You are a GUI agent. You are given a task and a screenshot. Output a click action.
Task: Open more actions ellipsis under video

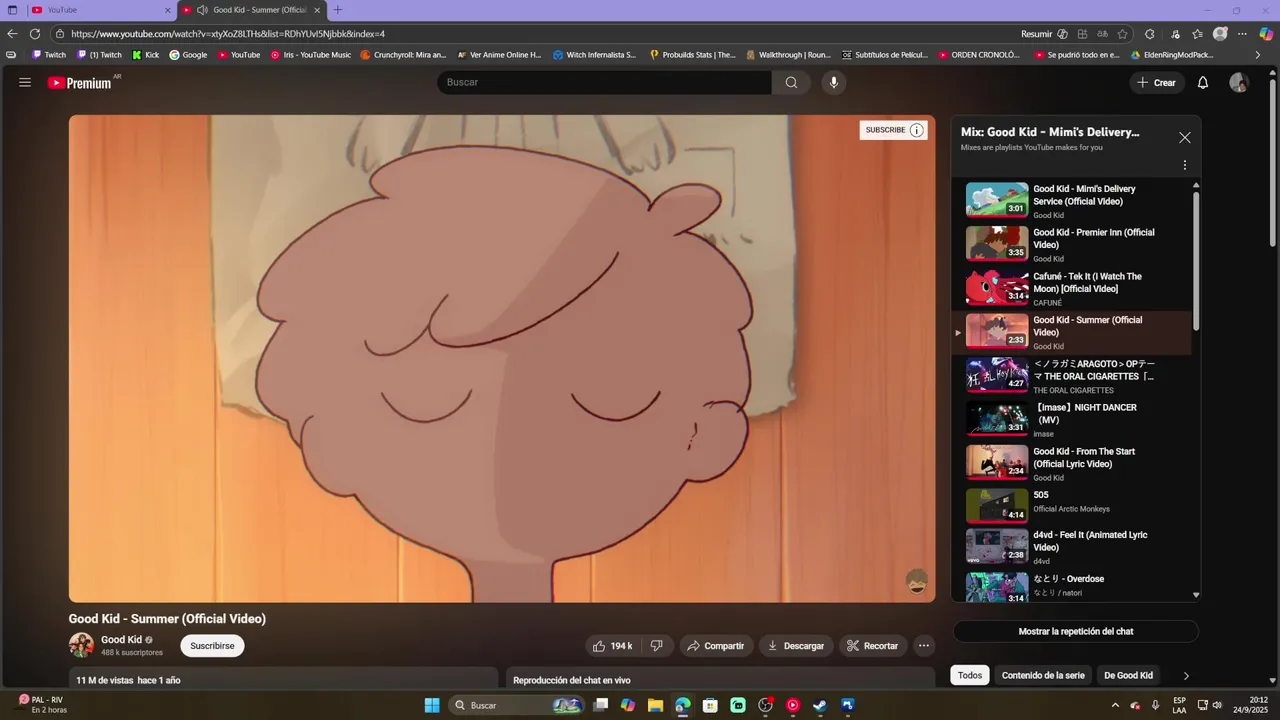[924, 646]
